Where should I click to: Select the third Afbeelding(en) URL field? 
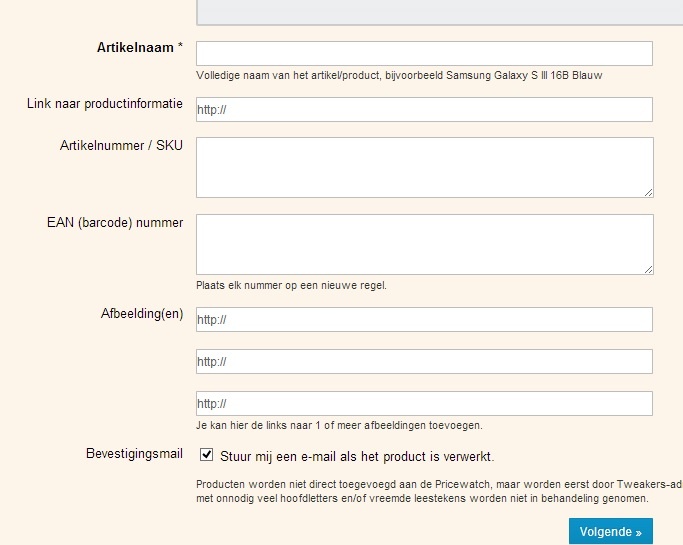tap(424, 403)
